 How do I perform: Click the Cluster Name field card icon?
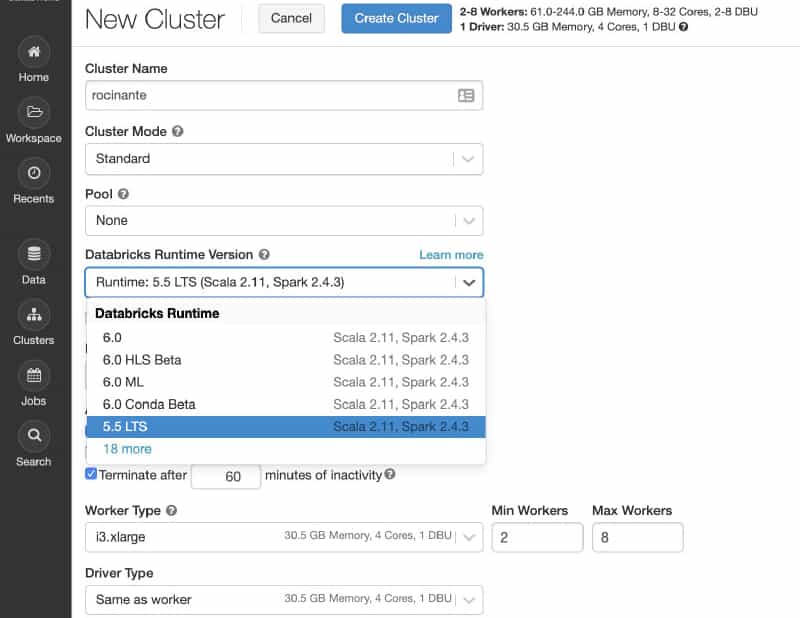pyautogui.click(x=466, y=96)
